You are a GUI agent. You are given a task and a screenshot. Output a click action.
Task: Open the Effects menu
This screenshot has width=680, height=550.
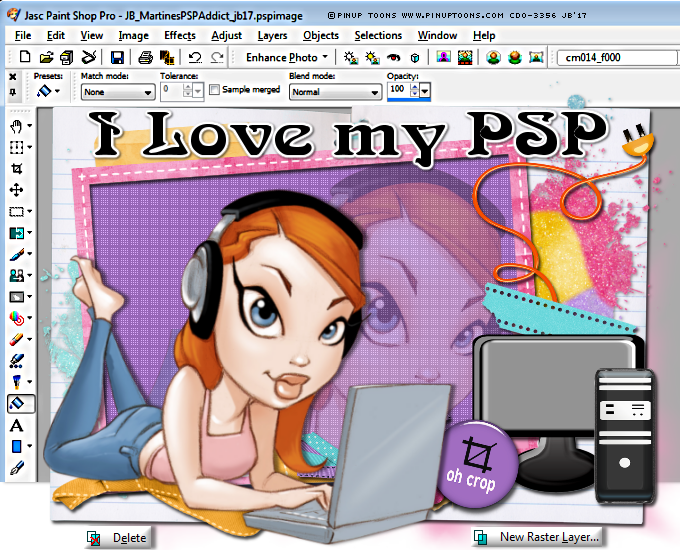click(x=180, y=35)
